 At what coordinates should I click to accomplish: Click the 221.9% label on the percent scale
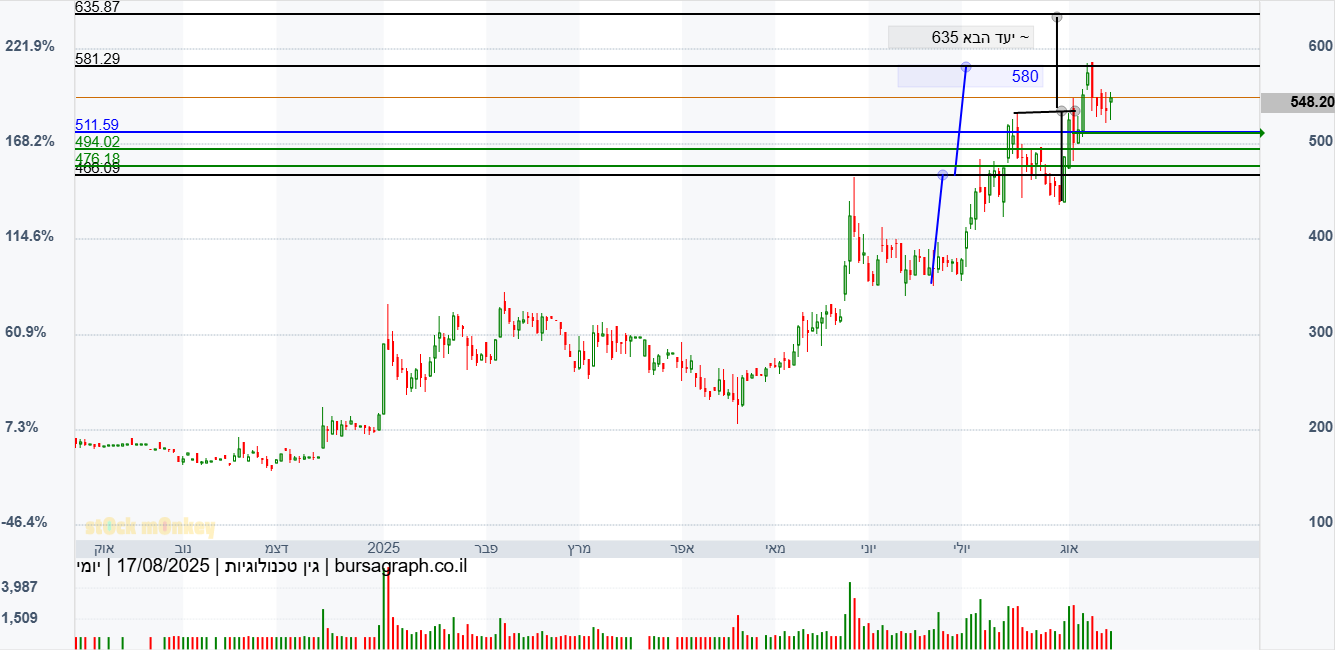click(x=30, y=46)
